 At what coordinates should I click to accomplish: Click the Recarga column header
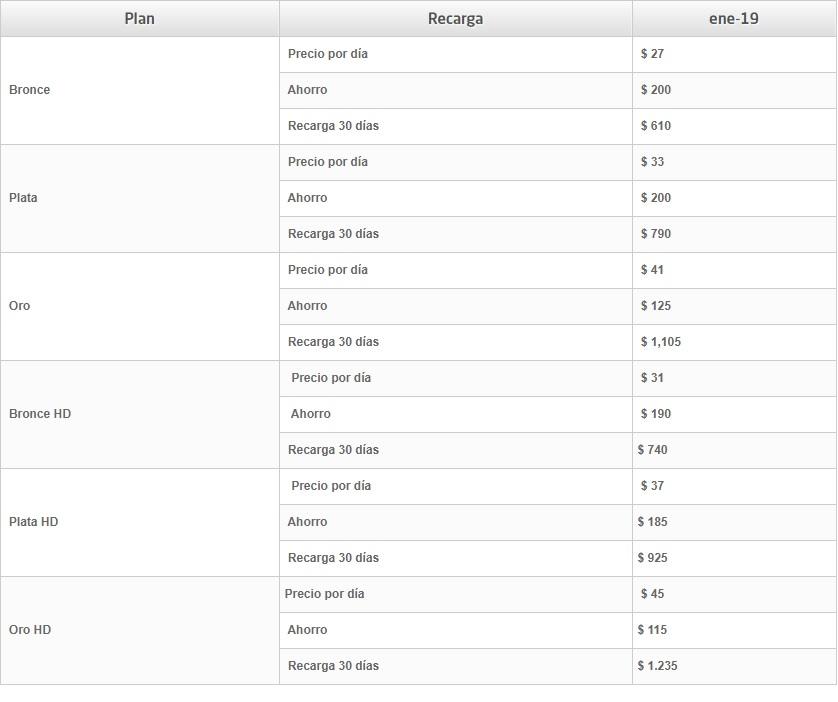click(x=455, y=19)
